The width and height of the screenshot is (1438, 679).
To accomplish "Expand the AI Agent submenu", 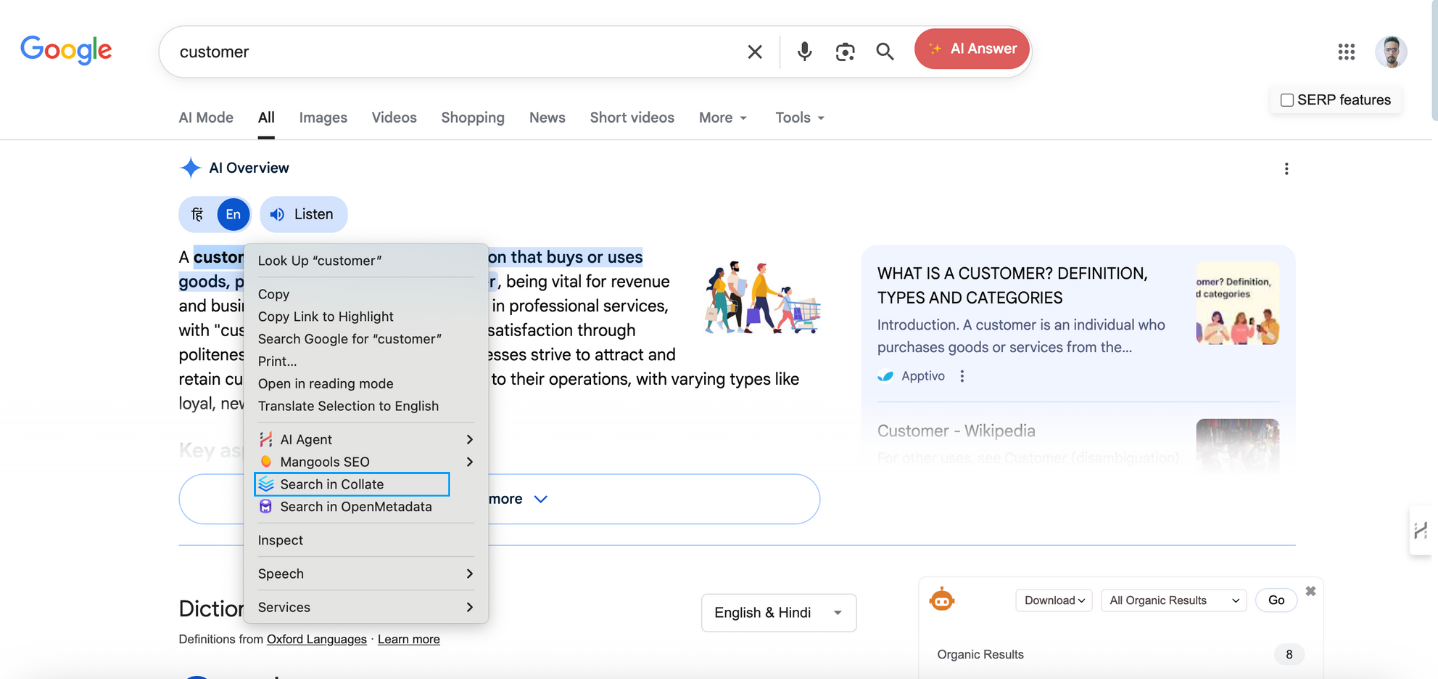I will coord(469,439).
